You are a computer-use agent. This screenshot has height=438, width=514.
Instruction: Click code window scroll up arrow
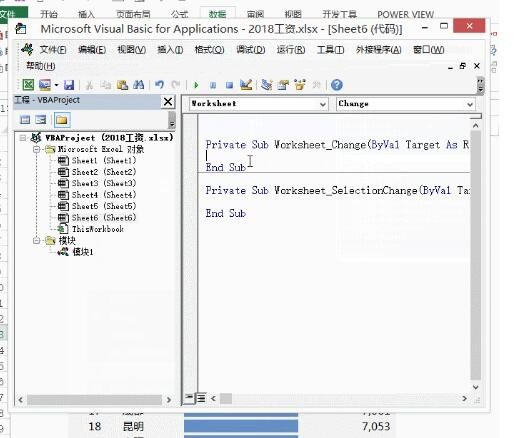[x=476, y=126]
